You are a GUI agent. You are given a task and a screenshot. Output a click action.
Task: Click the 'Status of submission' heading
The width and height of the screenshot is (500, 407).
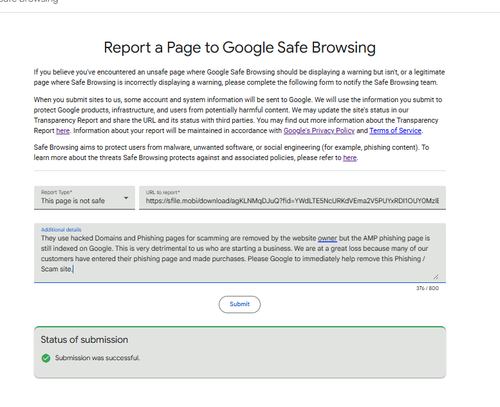click(x=84, y=340)
